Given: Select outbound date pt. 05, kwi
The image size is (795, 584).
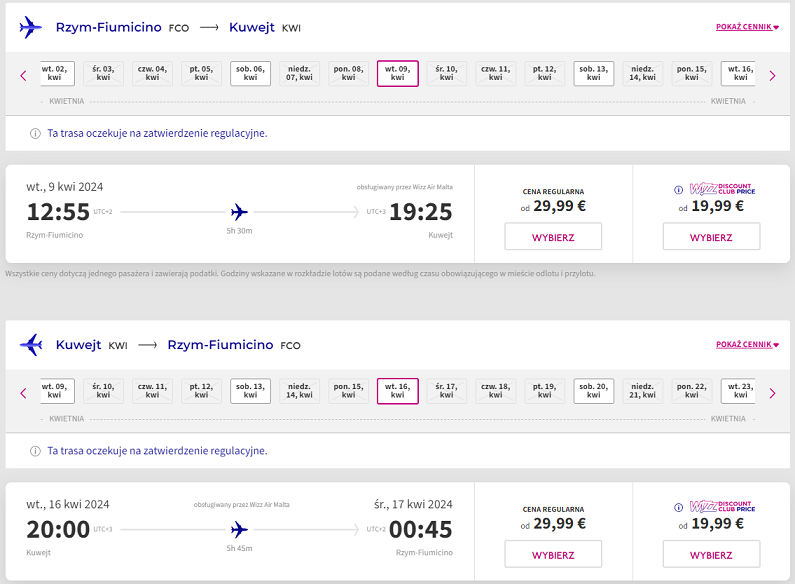Looking at the screenshot, I should [201, 74].
